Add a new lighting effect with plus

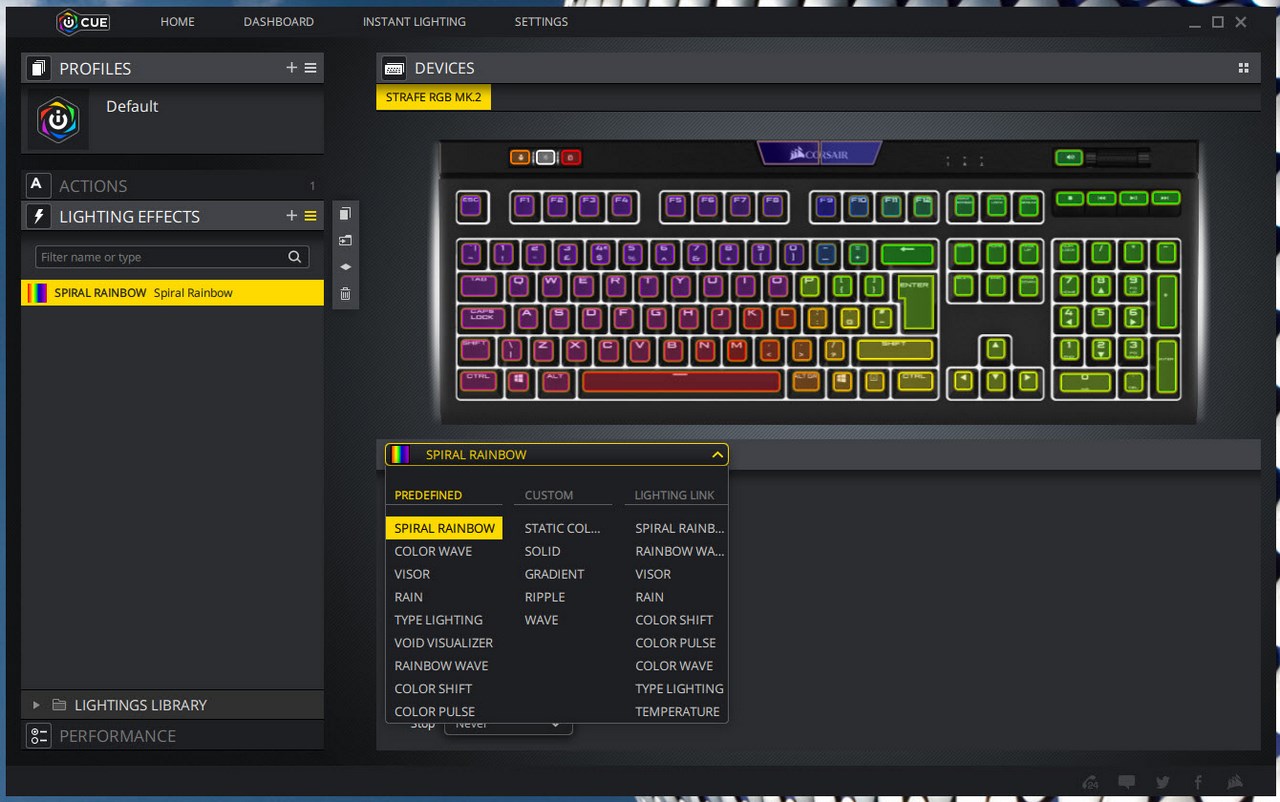pyautogui.click(x=291, y=216)
